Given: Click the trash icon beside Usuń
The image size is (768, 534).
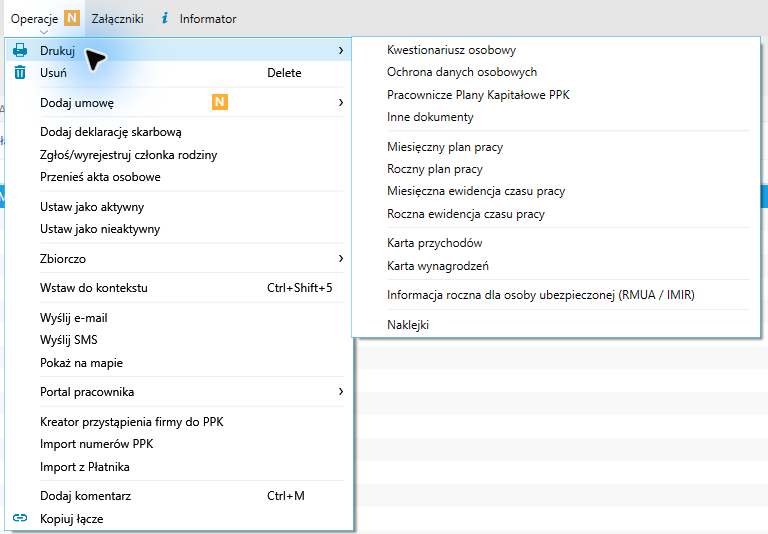Looking at the screenshot, I should point(20,73).
